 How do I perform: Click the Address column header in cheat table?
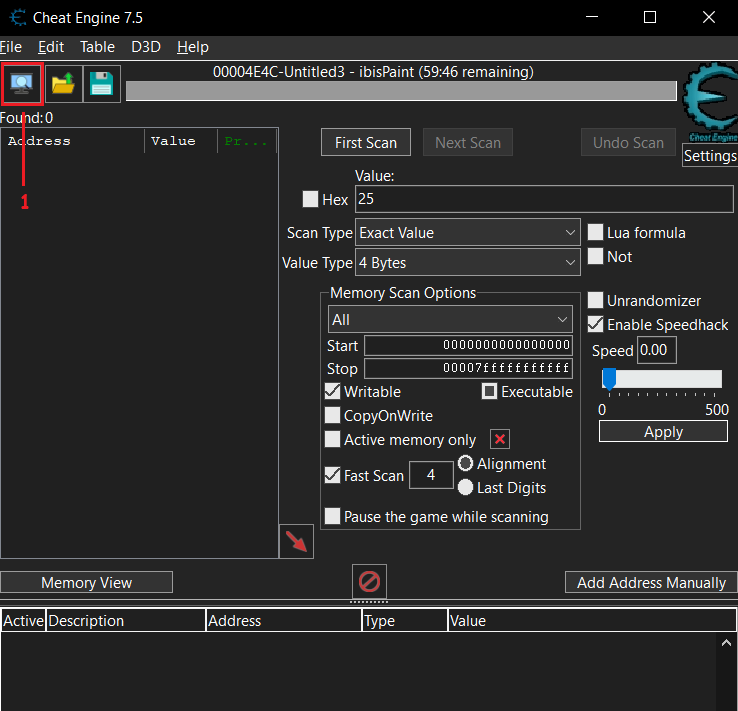click(284, 621)
